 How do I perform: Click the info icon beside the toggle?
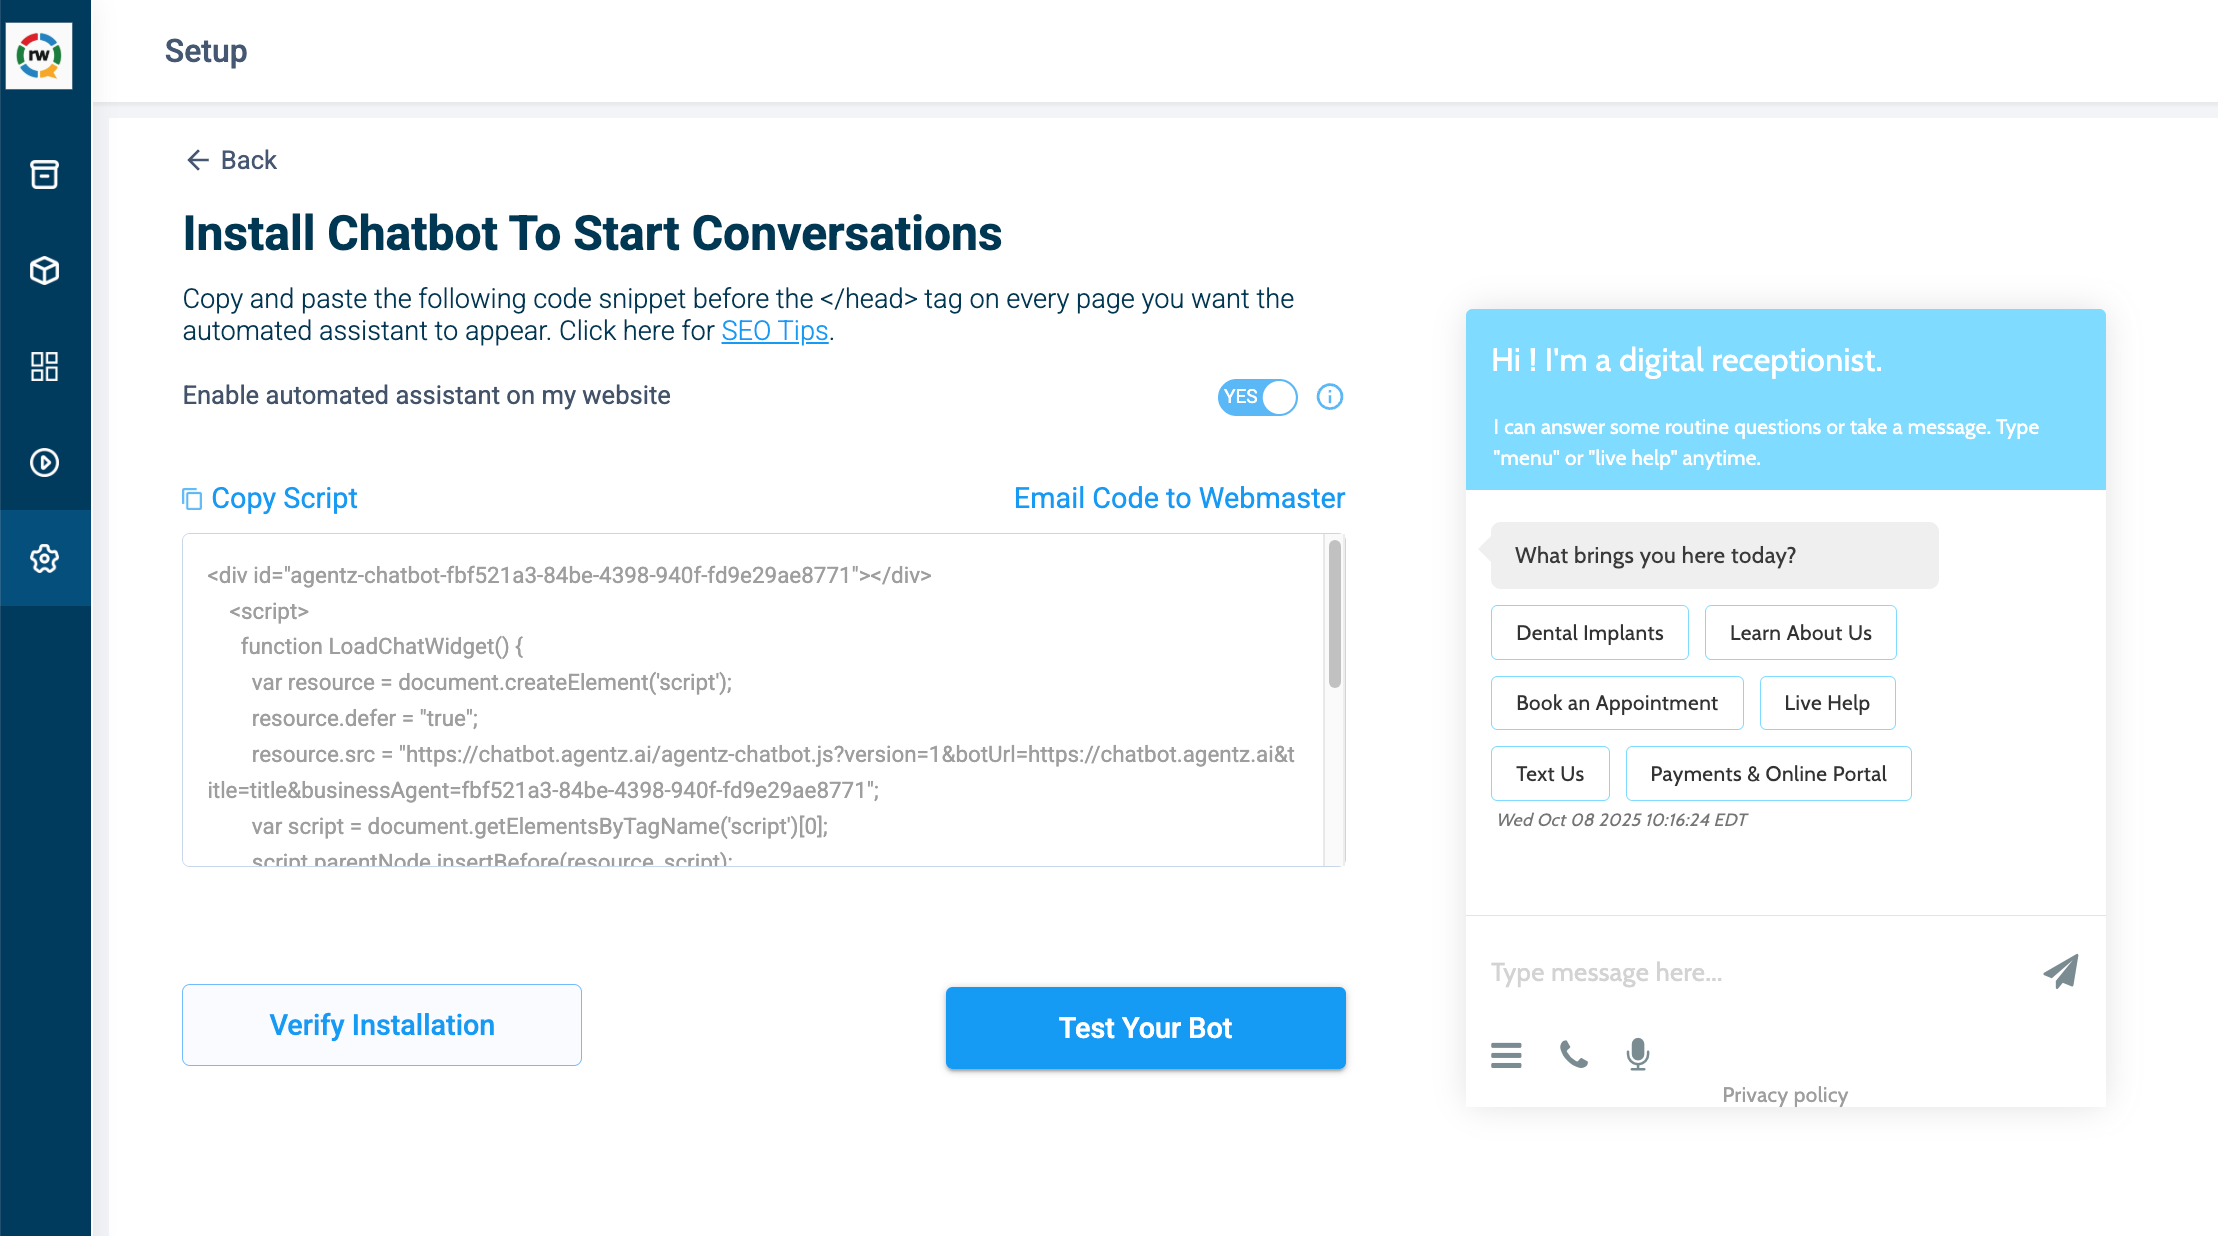tap(1329, 397)
